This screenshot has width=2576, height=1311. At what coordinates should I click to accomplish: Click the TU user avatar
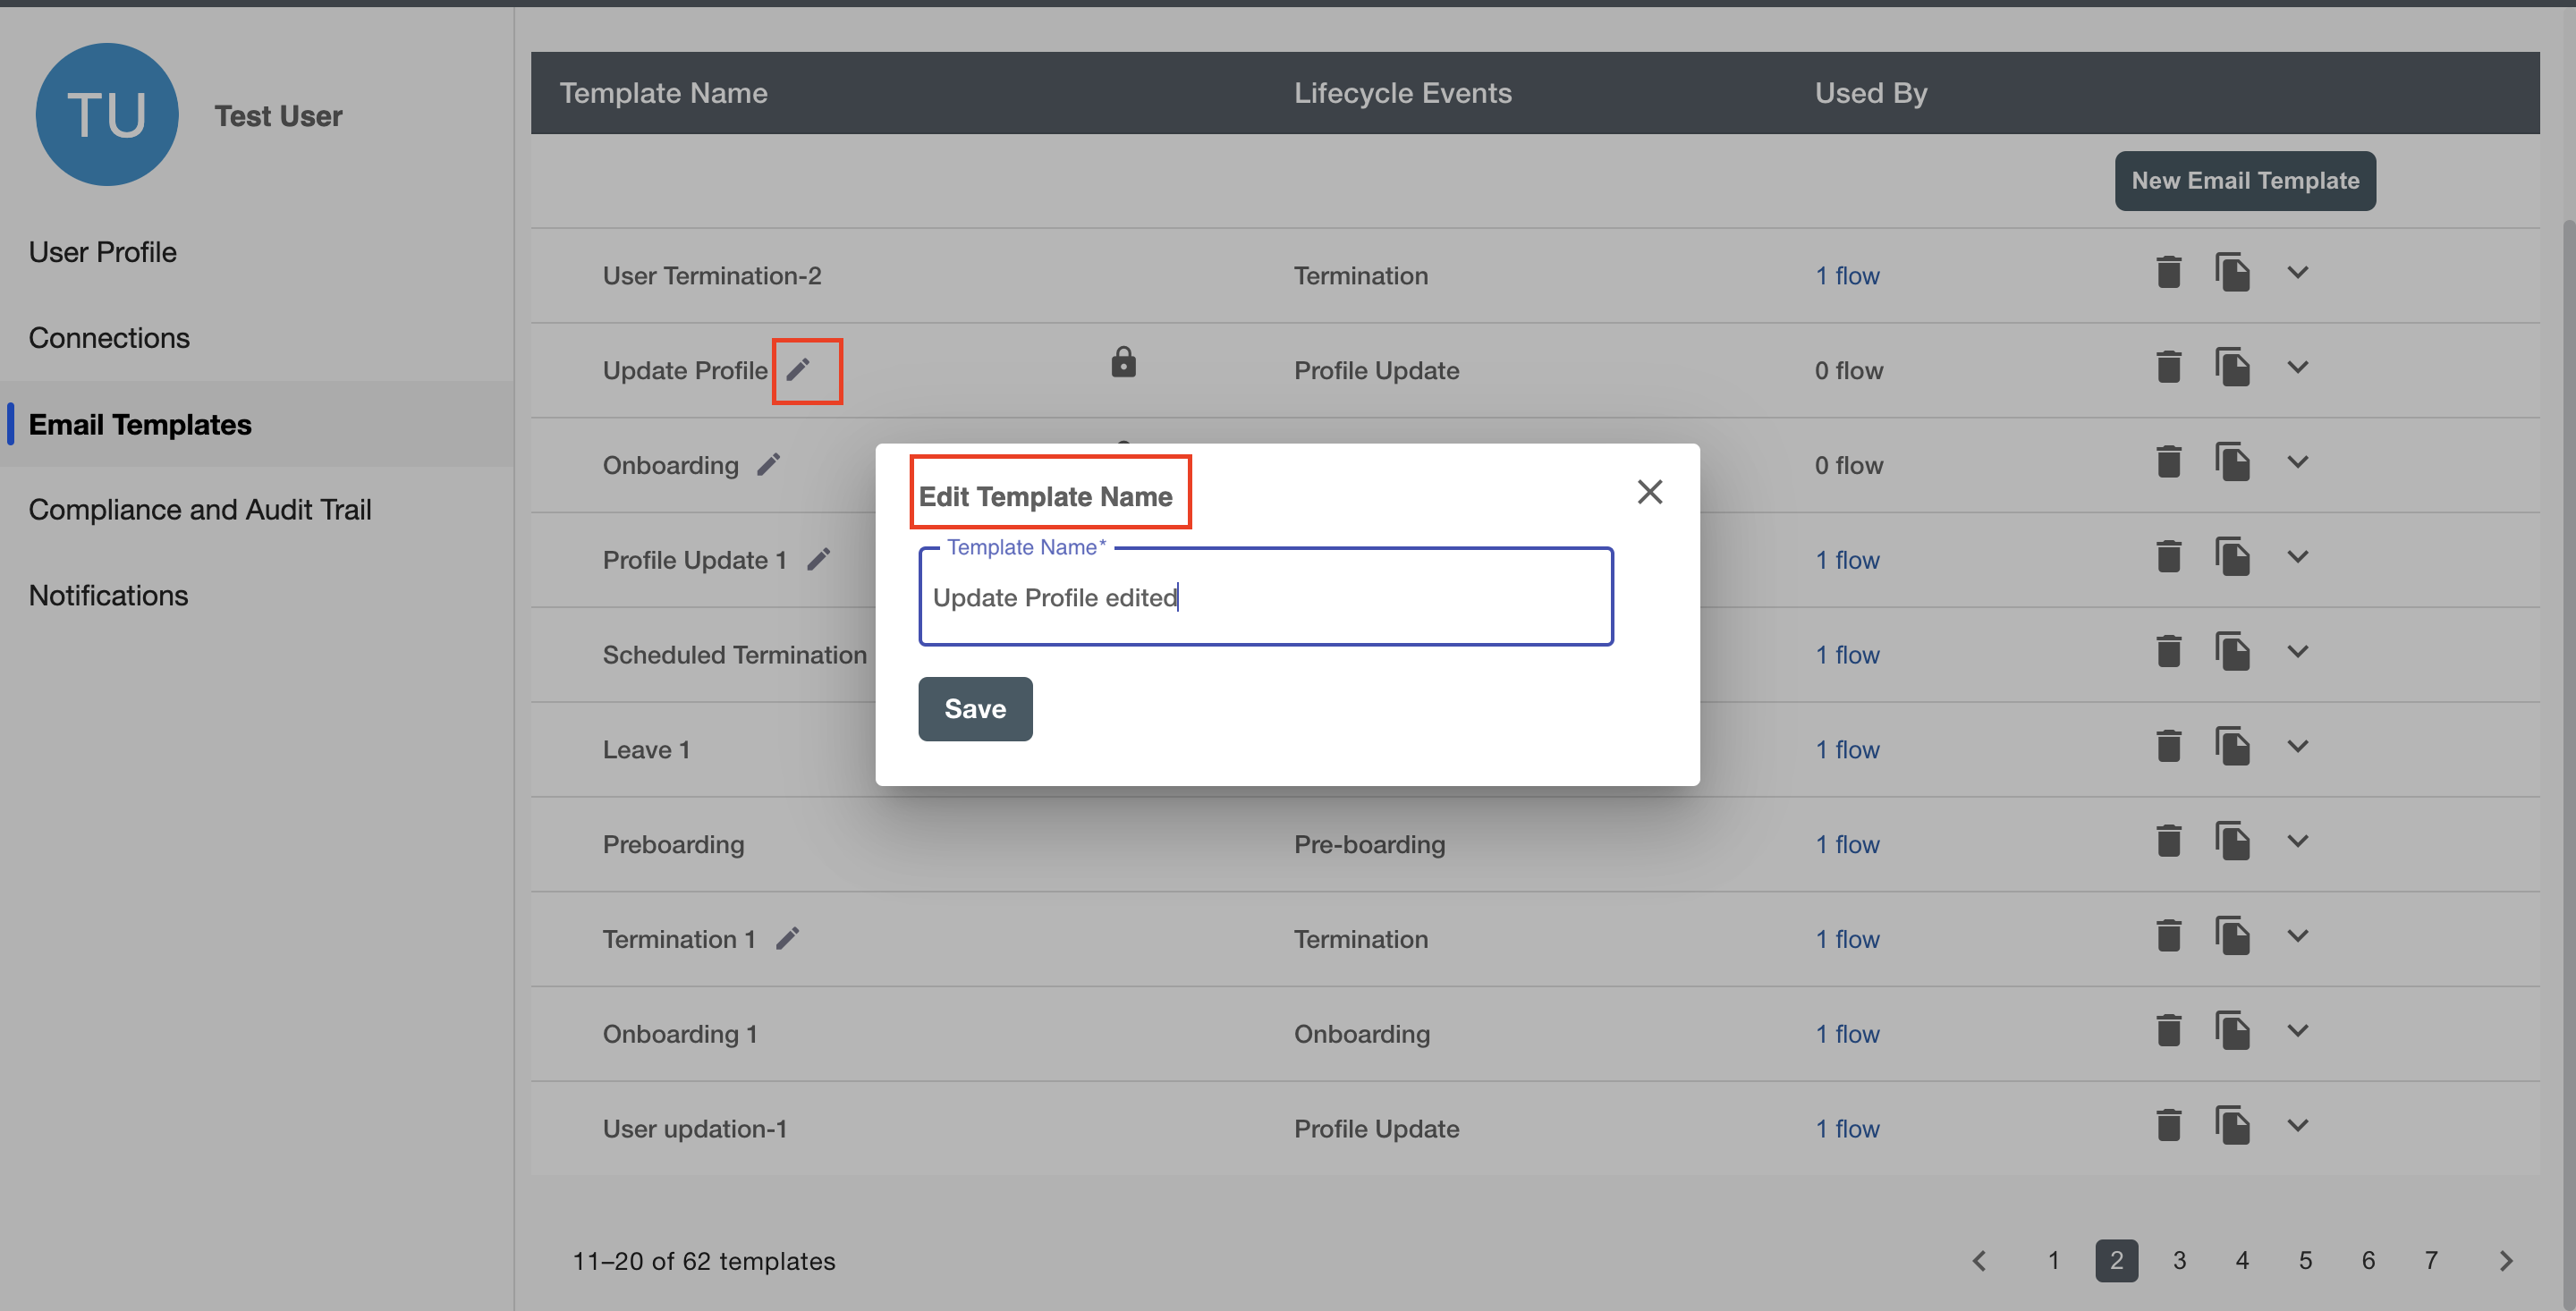coord(107,114)
